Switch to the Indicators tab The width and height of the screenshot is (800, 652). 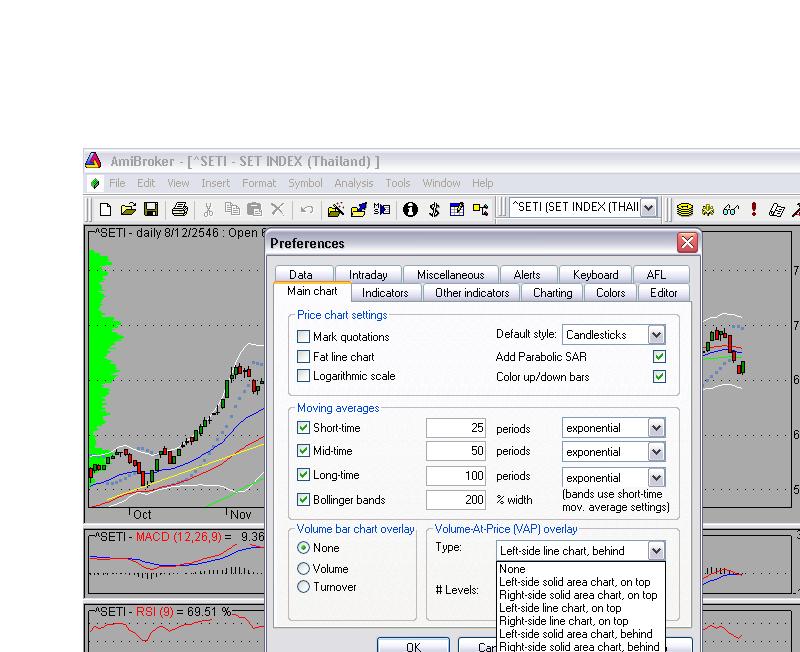point(385,293)
